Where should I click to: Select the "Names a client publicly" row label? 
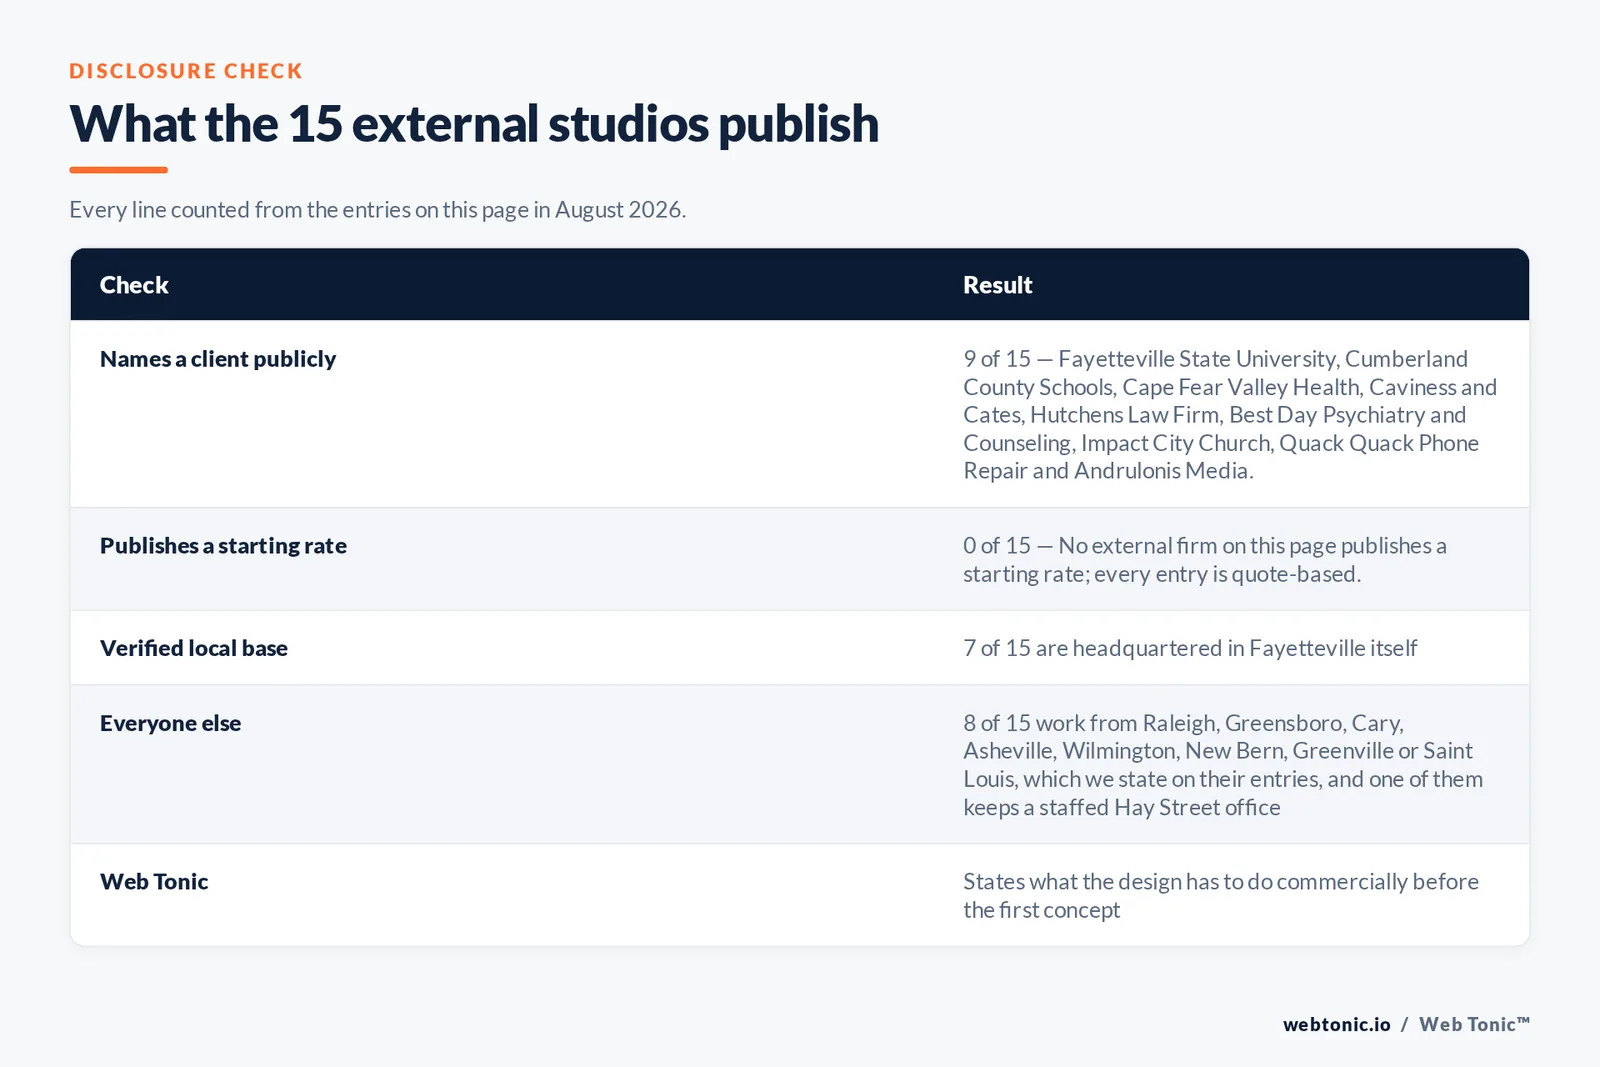tap(218, 359)
